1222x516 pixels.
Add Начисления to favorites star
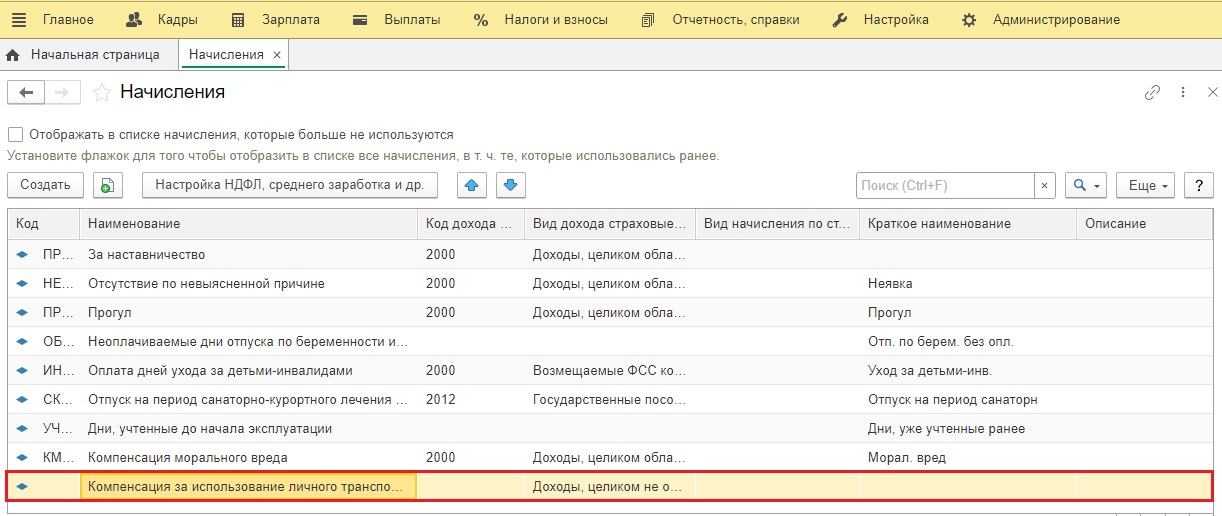click(101, 93)
